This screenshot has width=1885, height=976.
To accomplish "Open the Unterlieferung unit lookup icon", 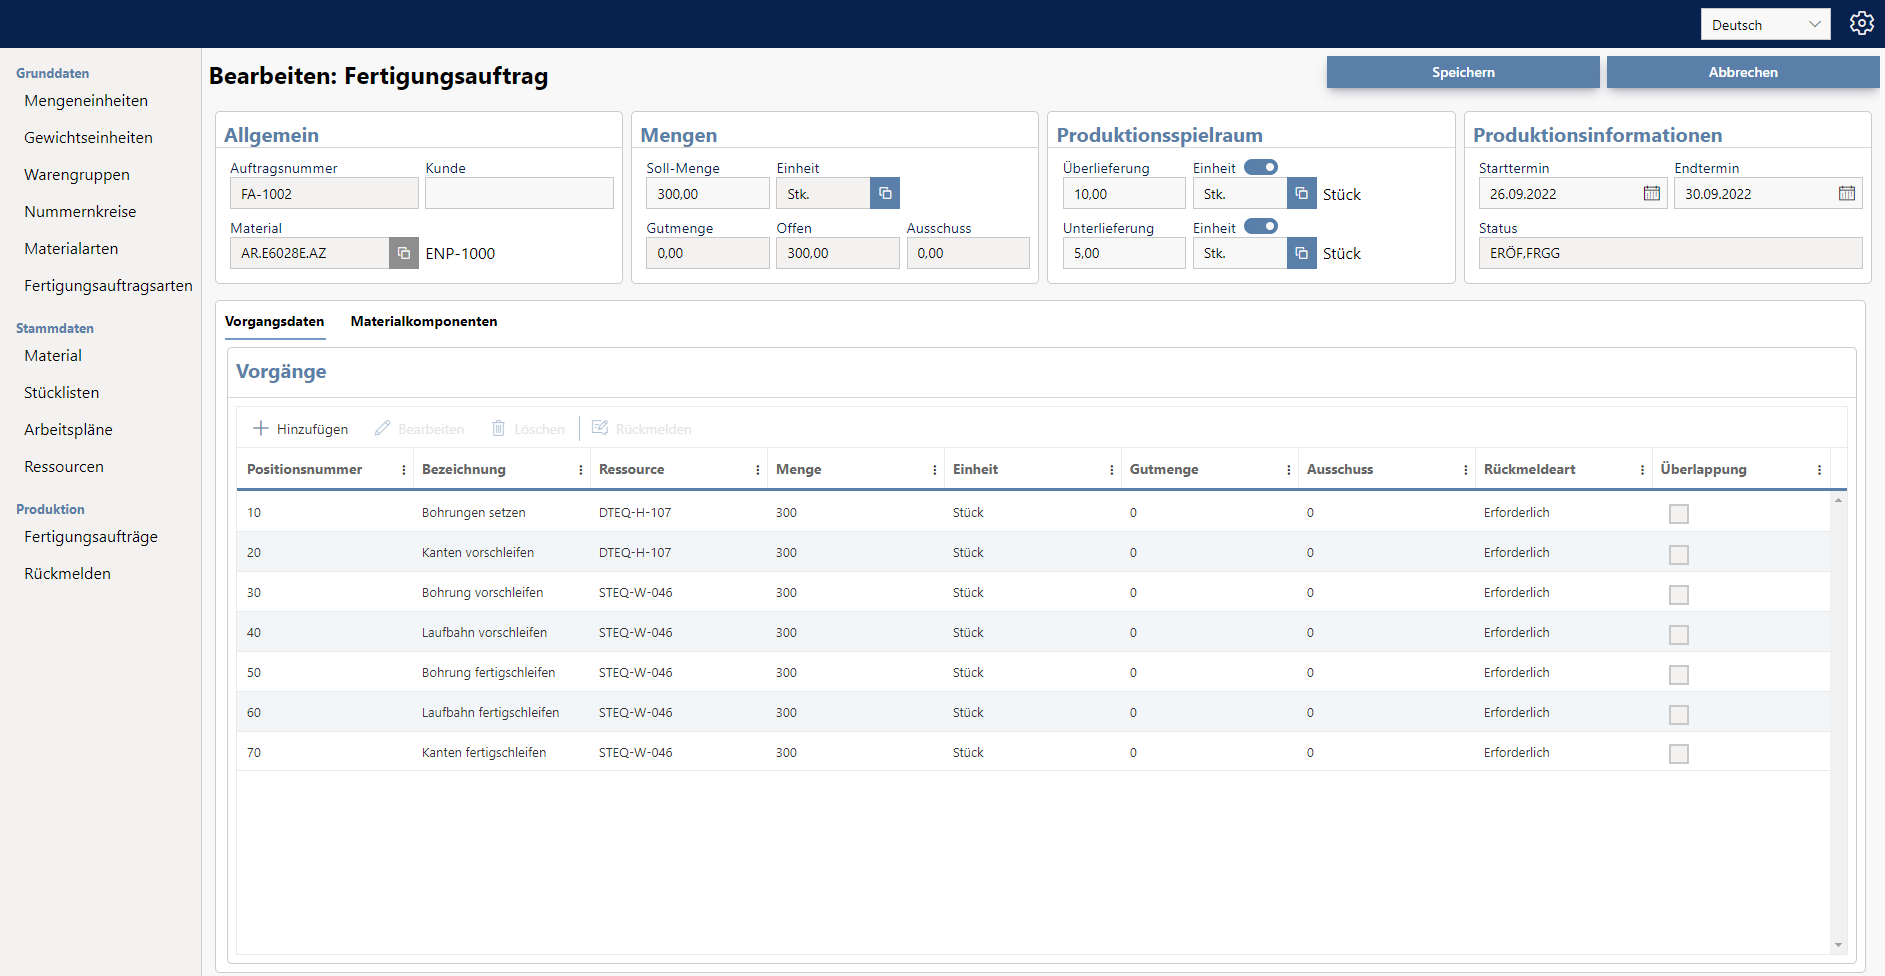I will click(x=1301, y=253).
